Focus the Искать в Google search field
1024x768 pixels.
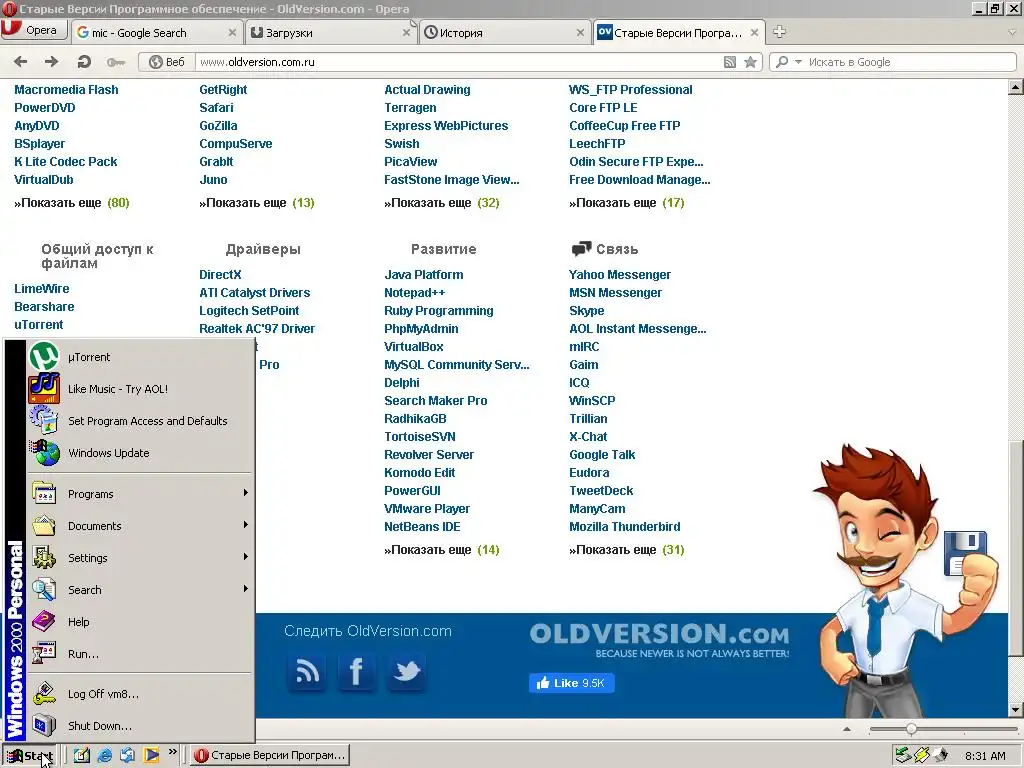click(910, 62)
